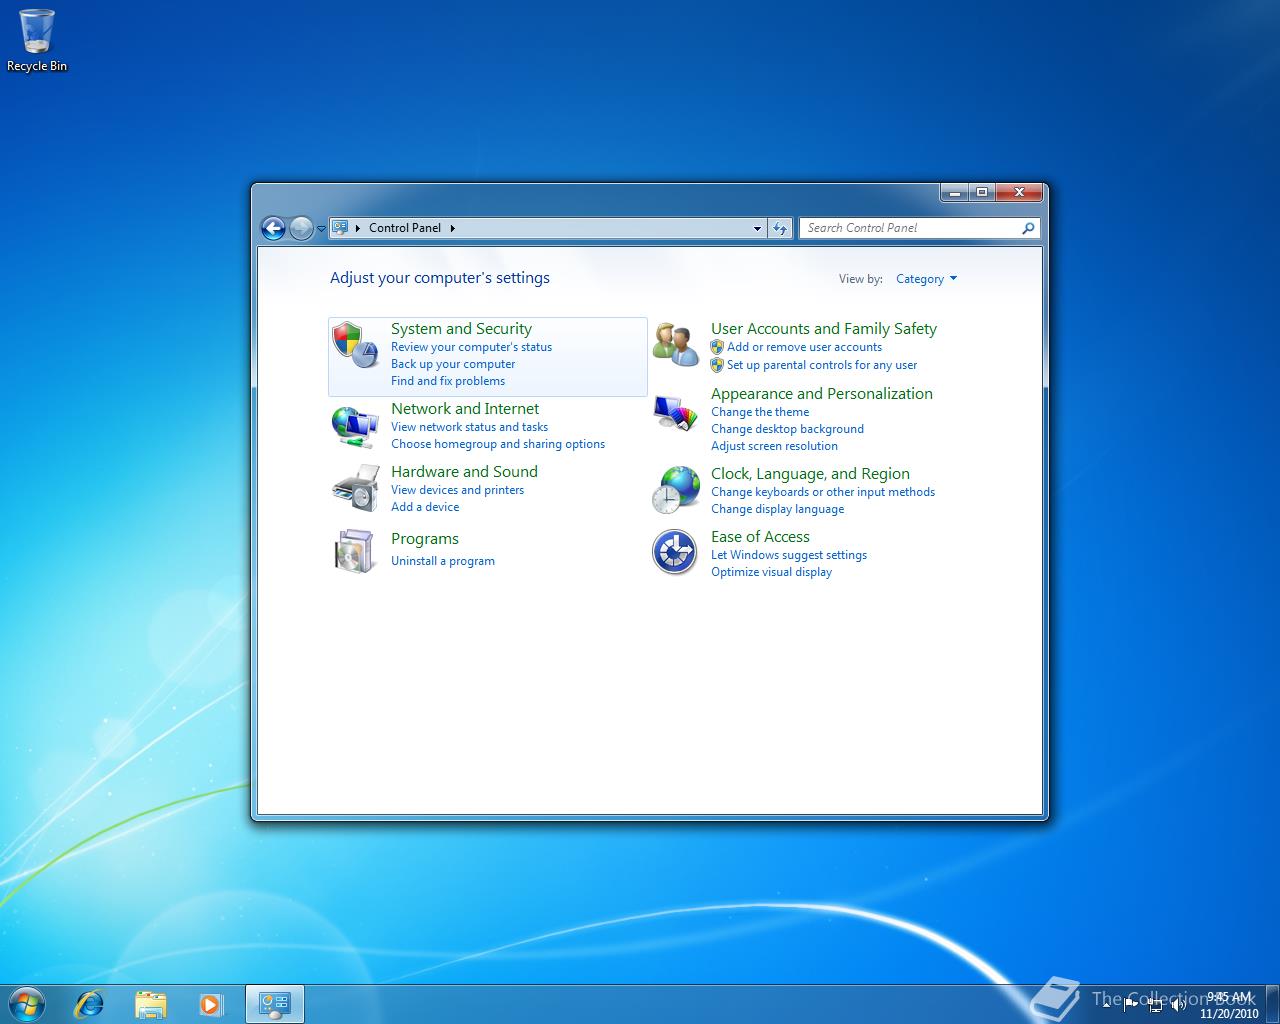1280x1024 pixels.
Task: Click Change desktop background
Action: point(787,429)
